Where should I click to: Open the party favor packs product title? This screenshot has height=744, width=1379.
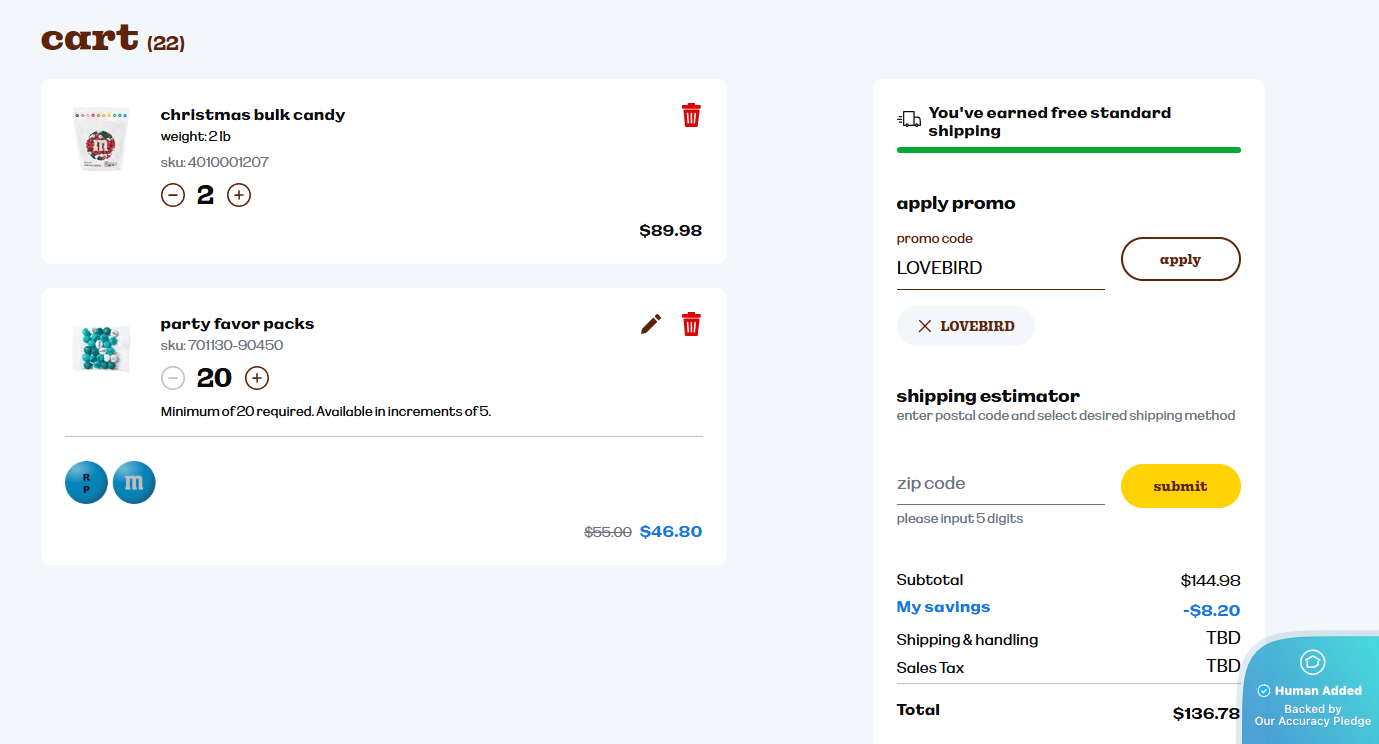(237, 324)
